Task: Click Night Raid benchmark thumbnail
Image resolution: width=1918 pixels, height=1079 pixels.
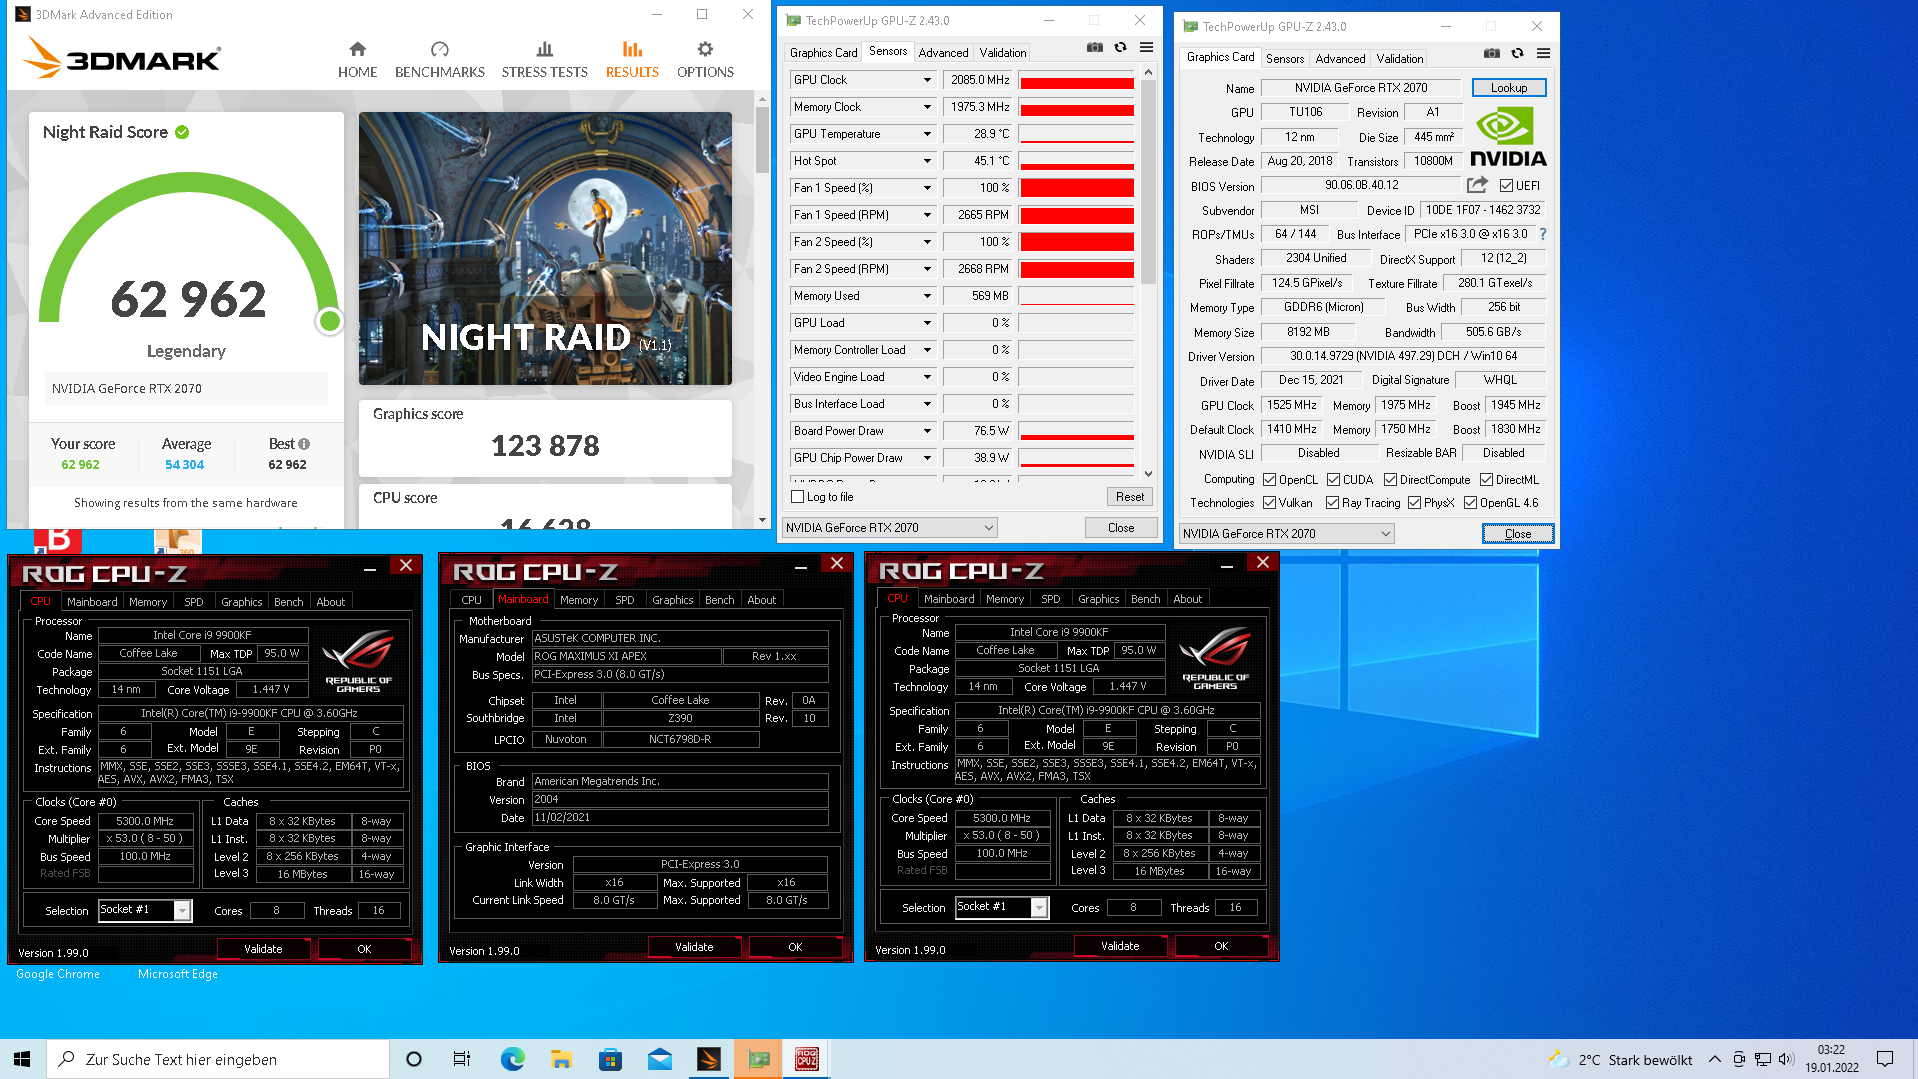Action: point(545,248)
